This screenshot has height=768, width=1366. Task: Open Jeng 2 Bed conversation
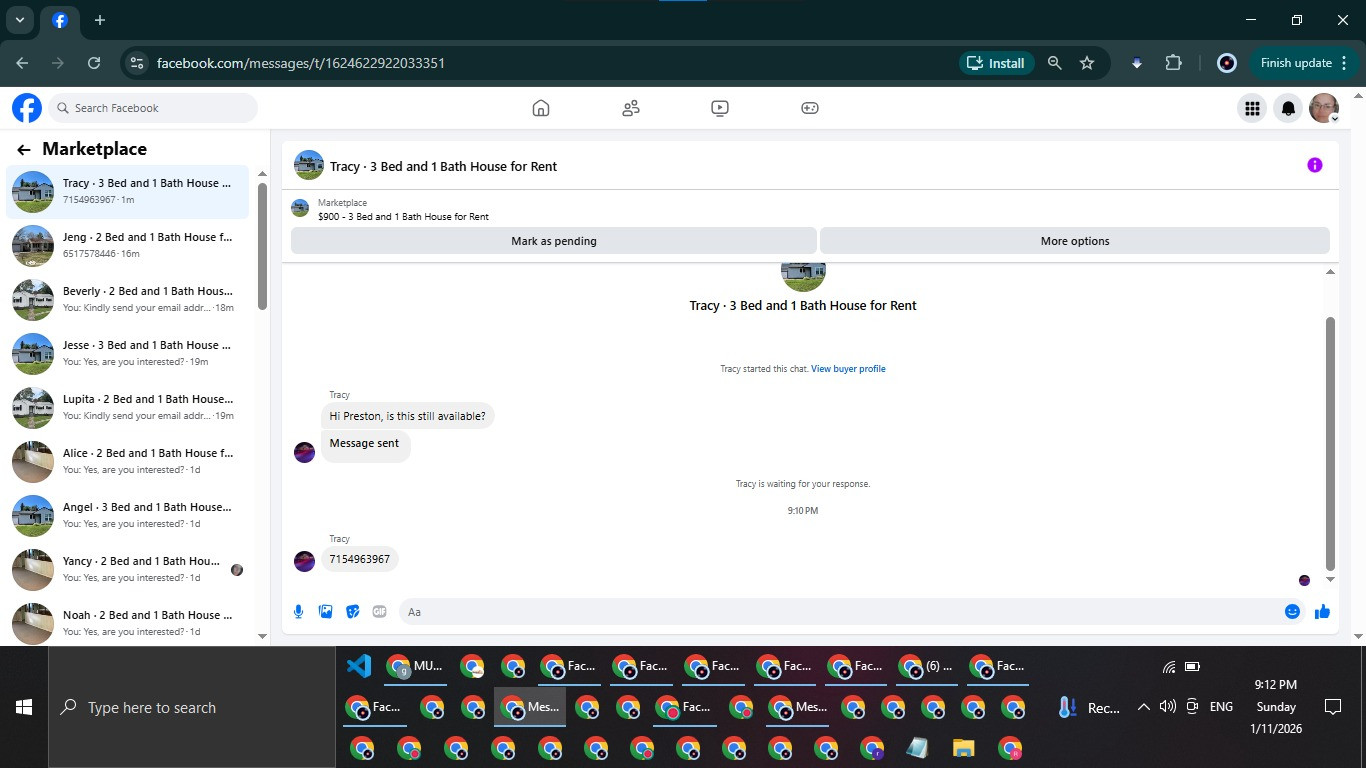pyautogui.click(x=128, y=245)
